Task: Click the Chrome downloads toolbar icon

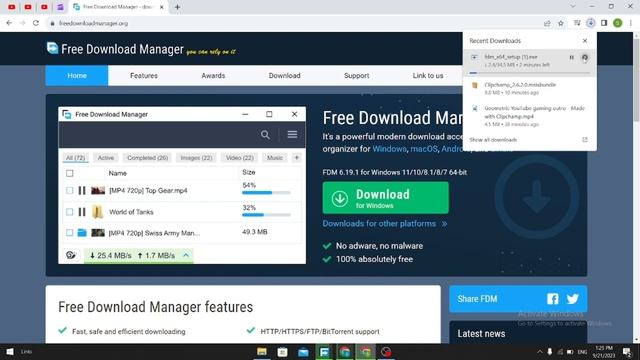Action: [591, 23]
